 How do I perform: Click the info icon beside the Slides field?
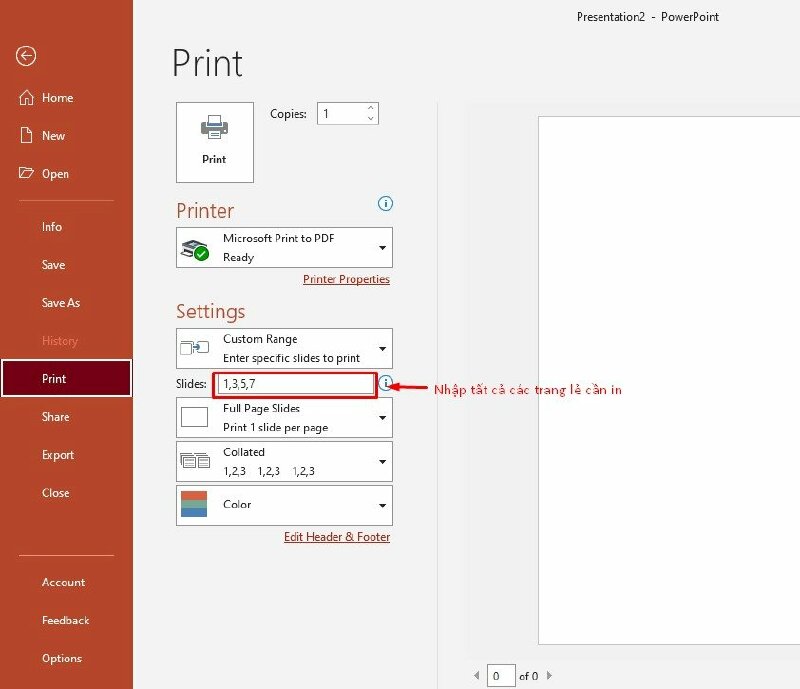click(x=388, y=382)
